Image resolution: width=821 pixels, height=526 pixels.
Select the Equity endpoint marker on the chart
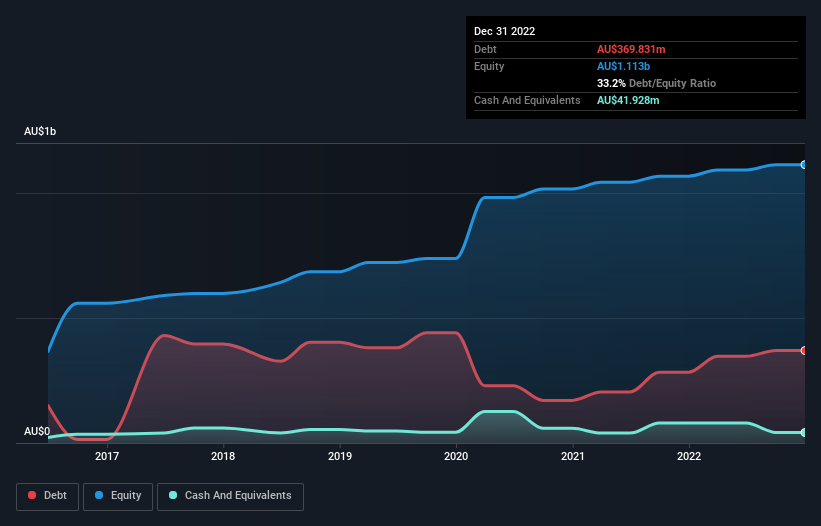(804, 165)
